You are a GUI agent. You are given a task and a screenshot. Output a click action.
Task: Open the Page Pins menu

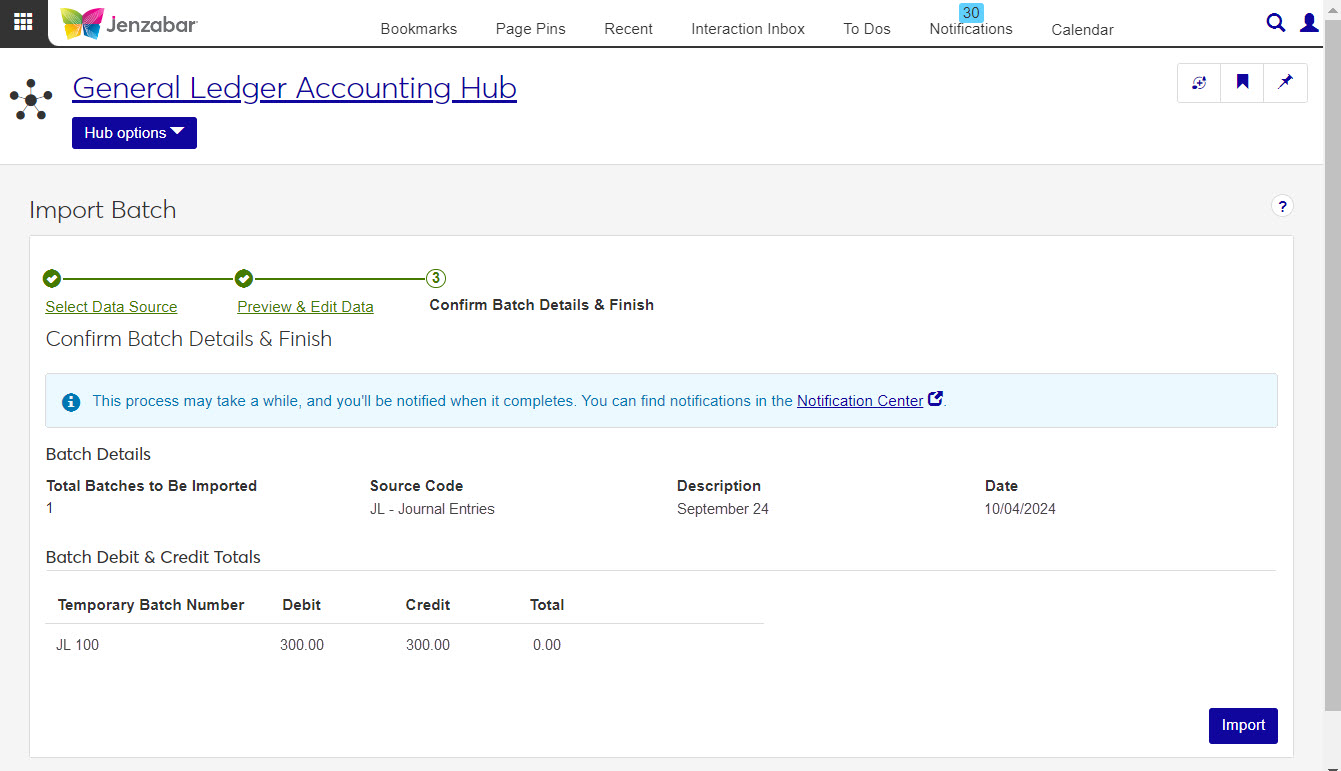coord(530,29)
